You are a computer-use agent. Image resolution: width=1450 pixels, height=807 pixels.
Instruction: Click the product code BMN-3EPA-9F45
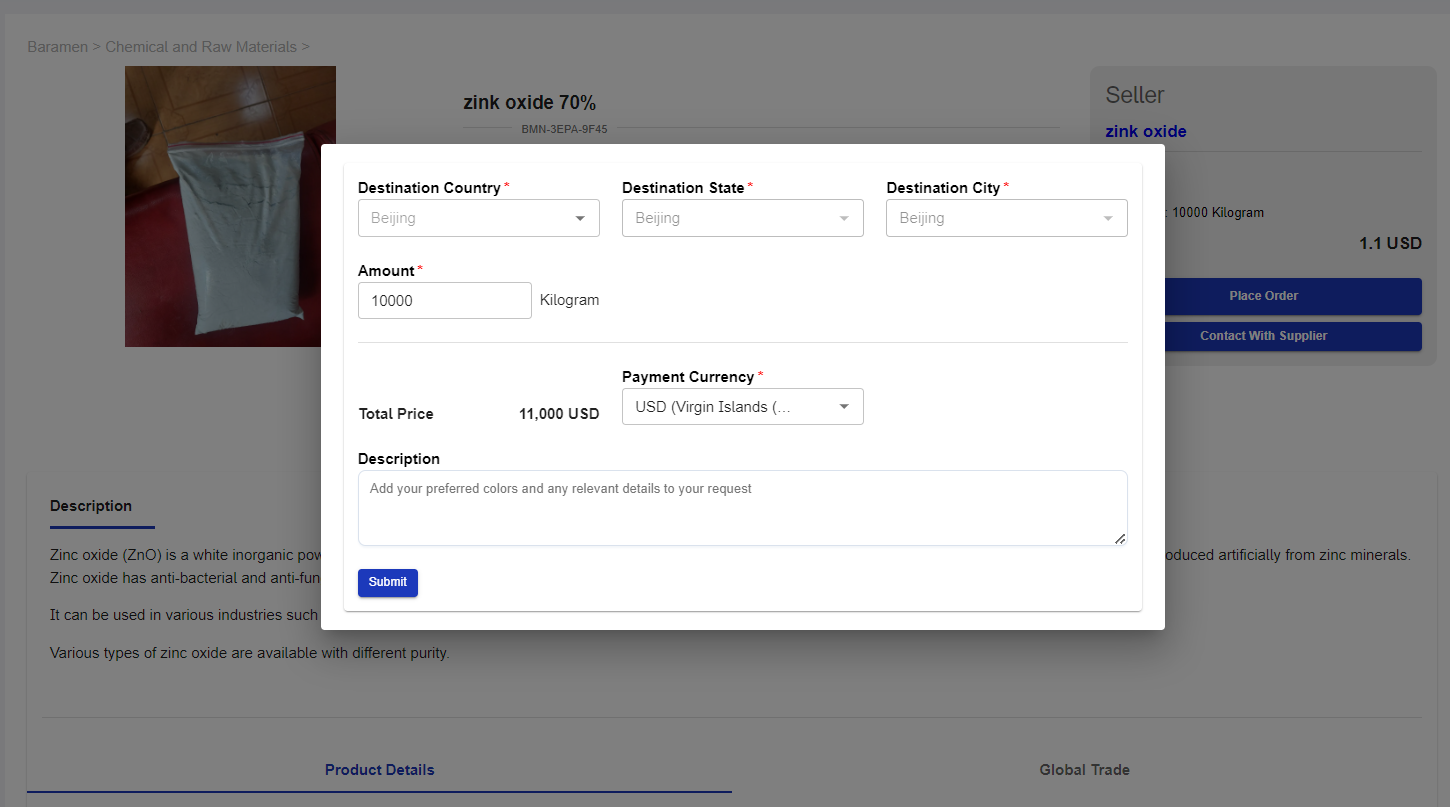tap(564, 129)
